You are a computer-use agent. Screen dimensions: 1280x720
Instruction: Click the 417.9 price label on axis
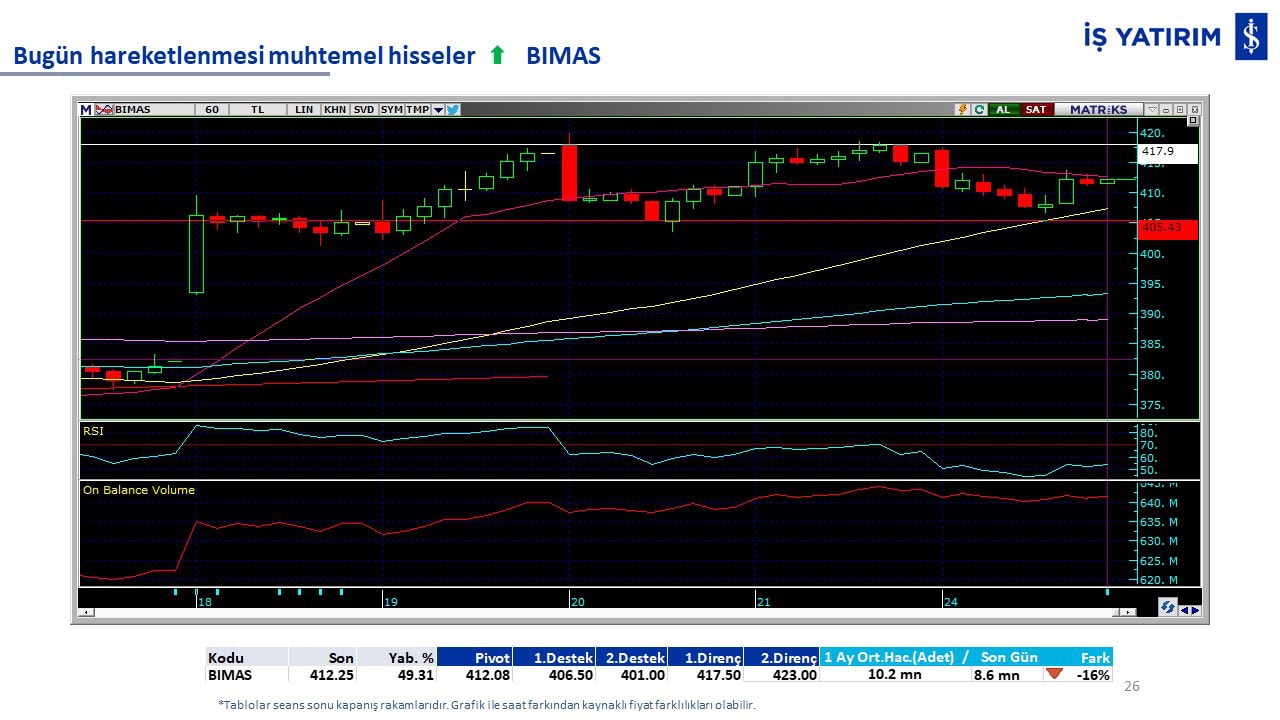(1168, 153)
